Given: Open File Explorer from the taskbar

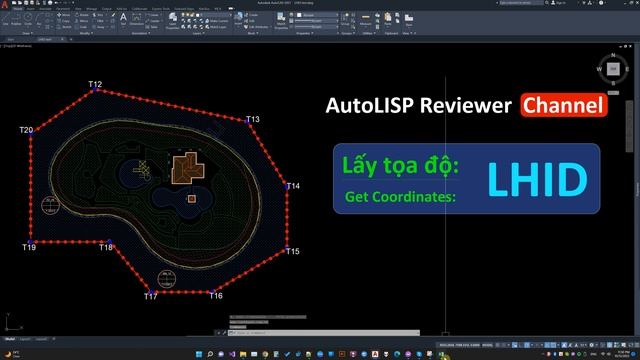Looking at the screenshot, I should 243,354.
